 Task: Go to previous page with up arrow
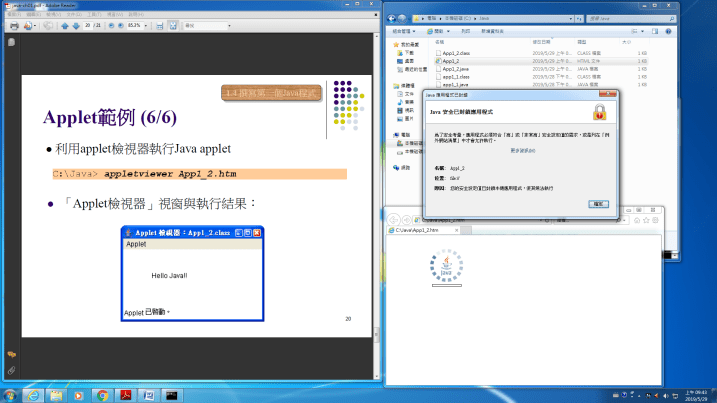point(64,25)
